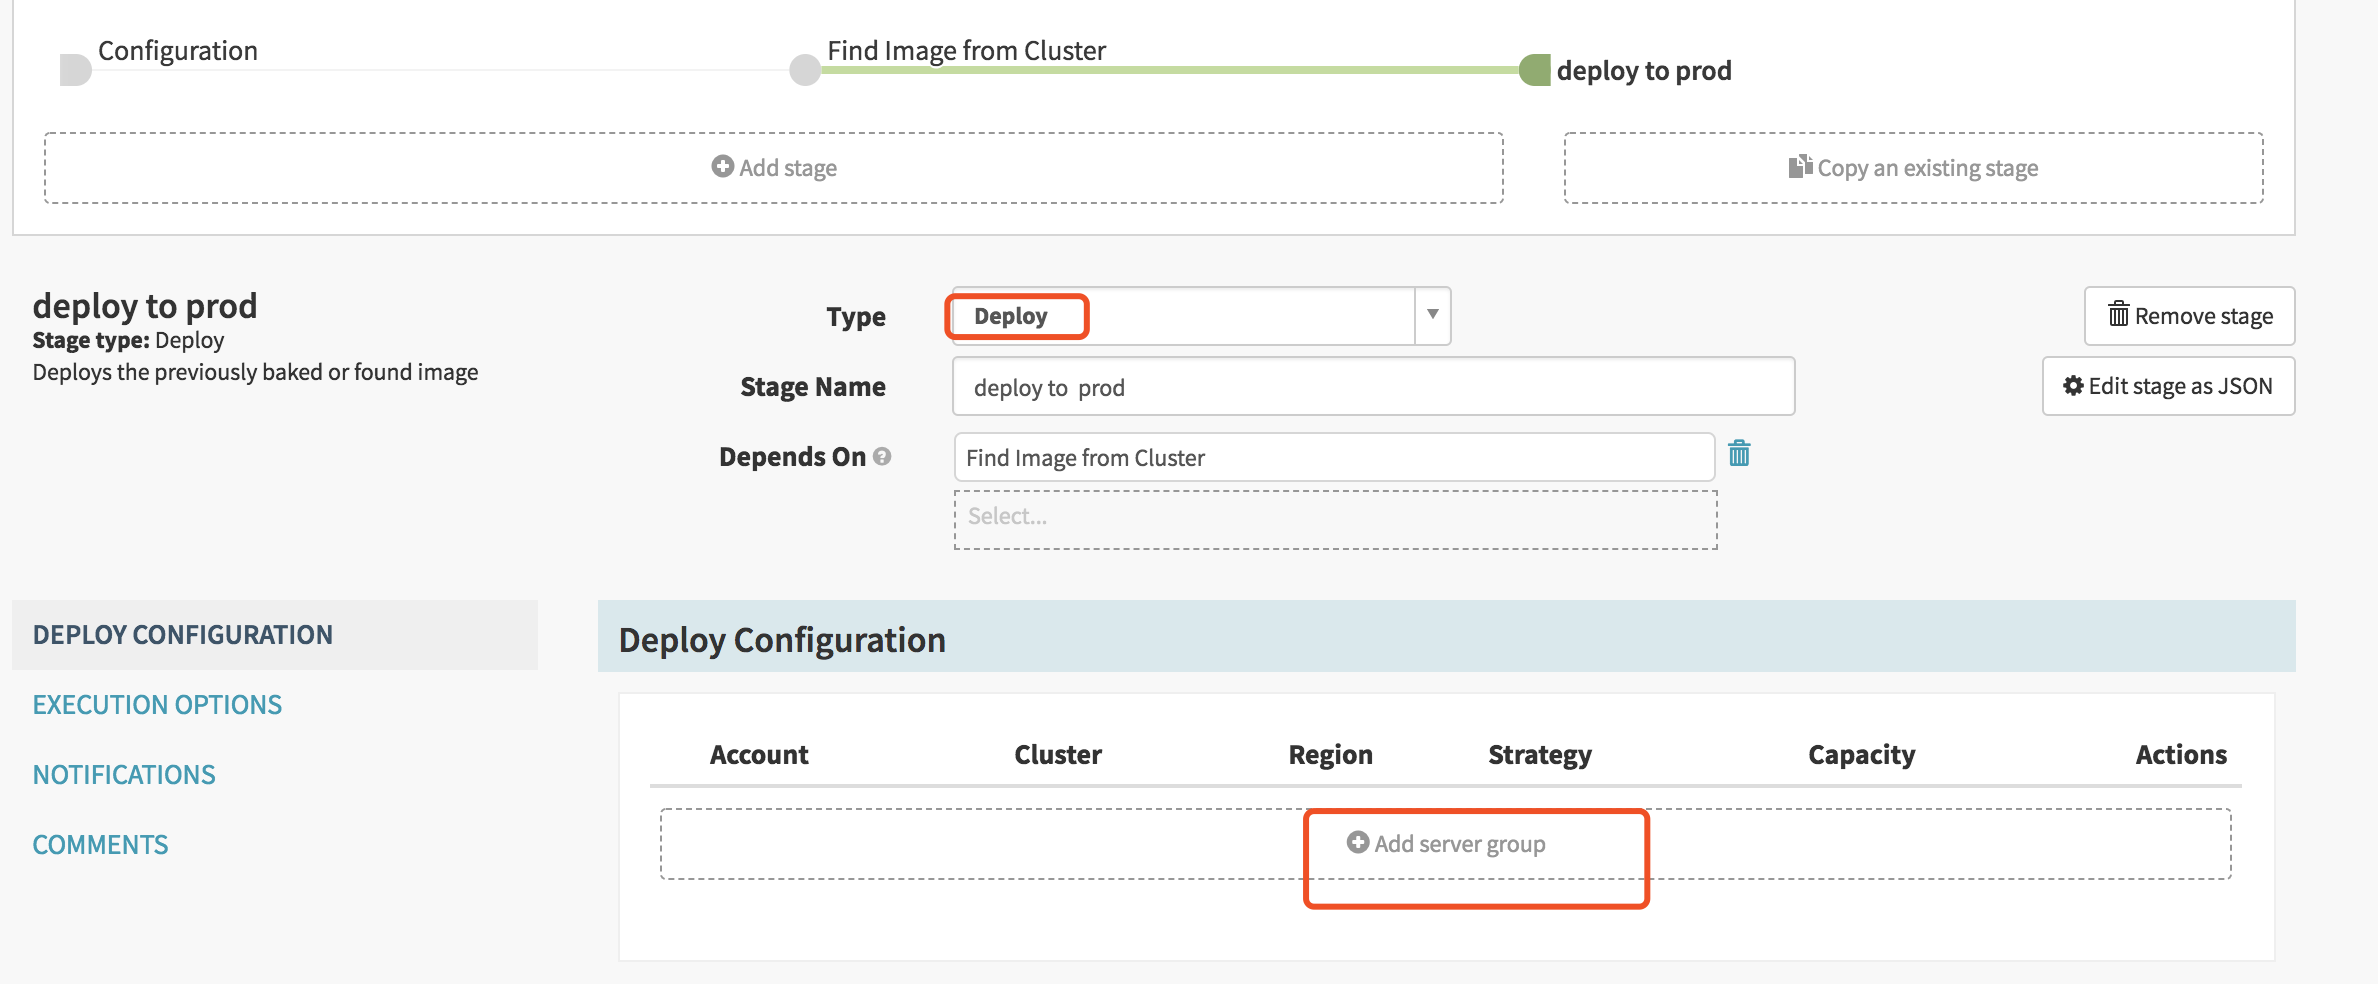Select the Deploy Configuration section
The width and height of the screenshot is (2378, 984).
tap(182, 635)
